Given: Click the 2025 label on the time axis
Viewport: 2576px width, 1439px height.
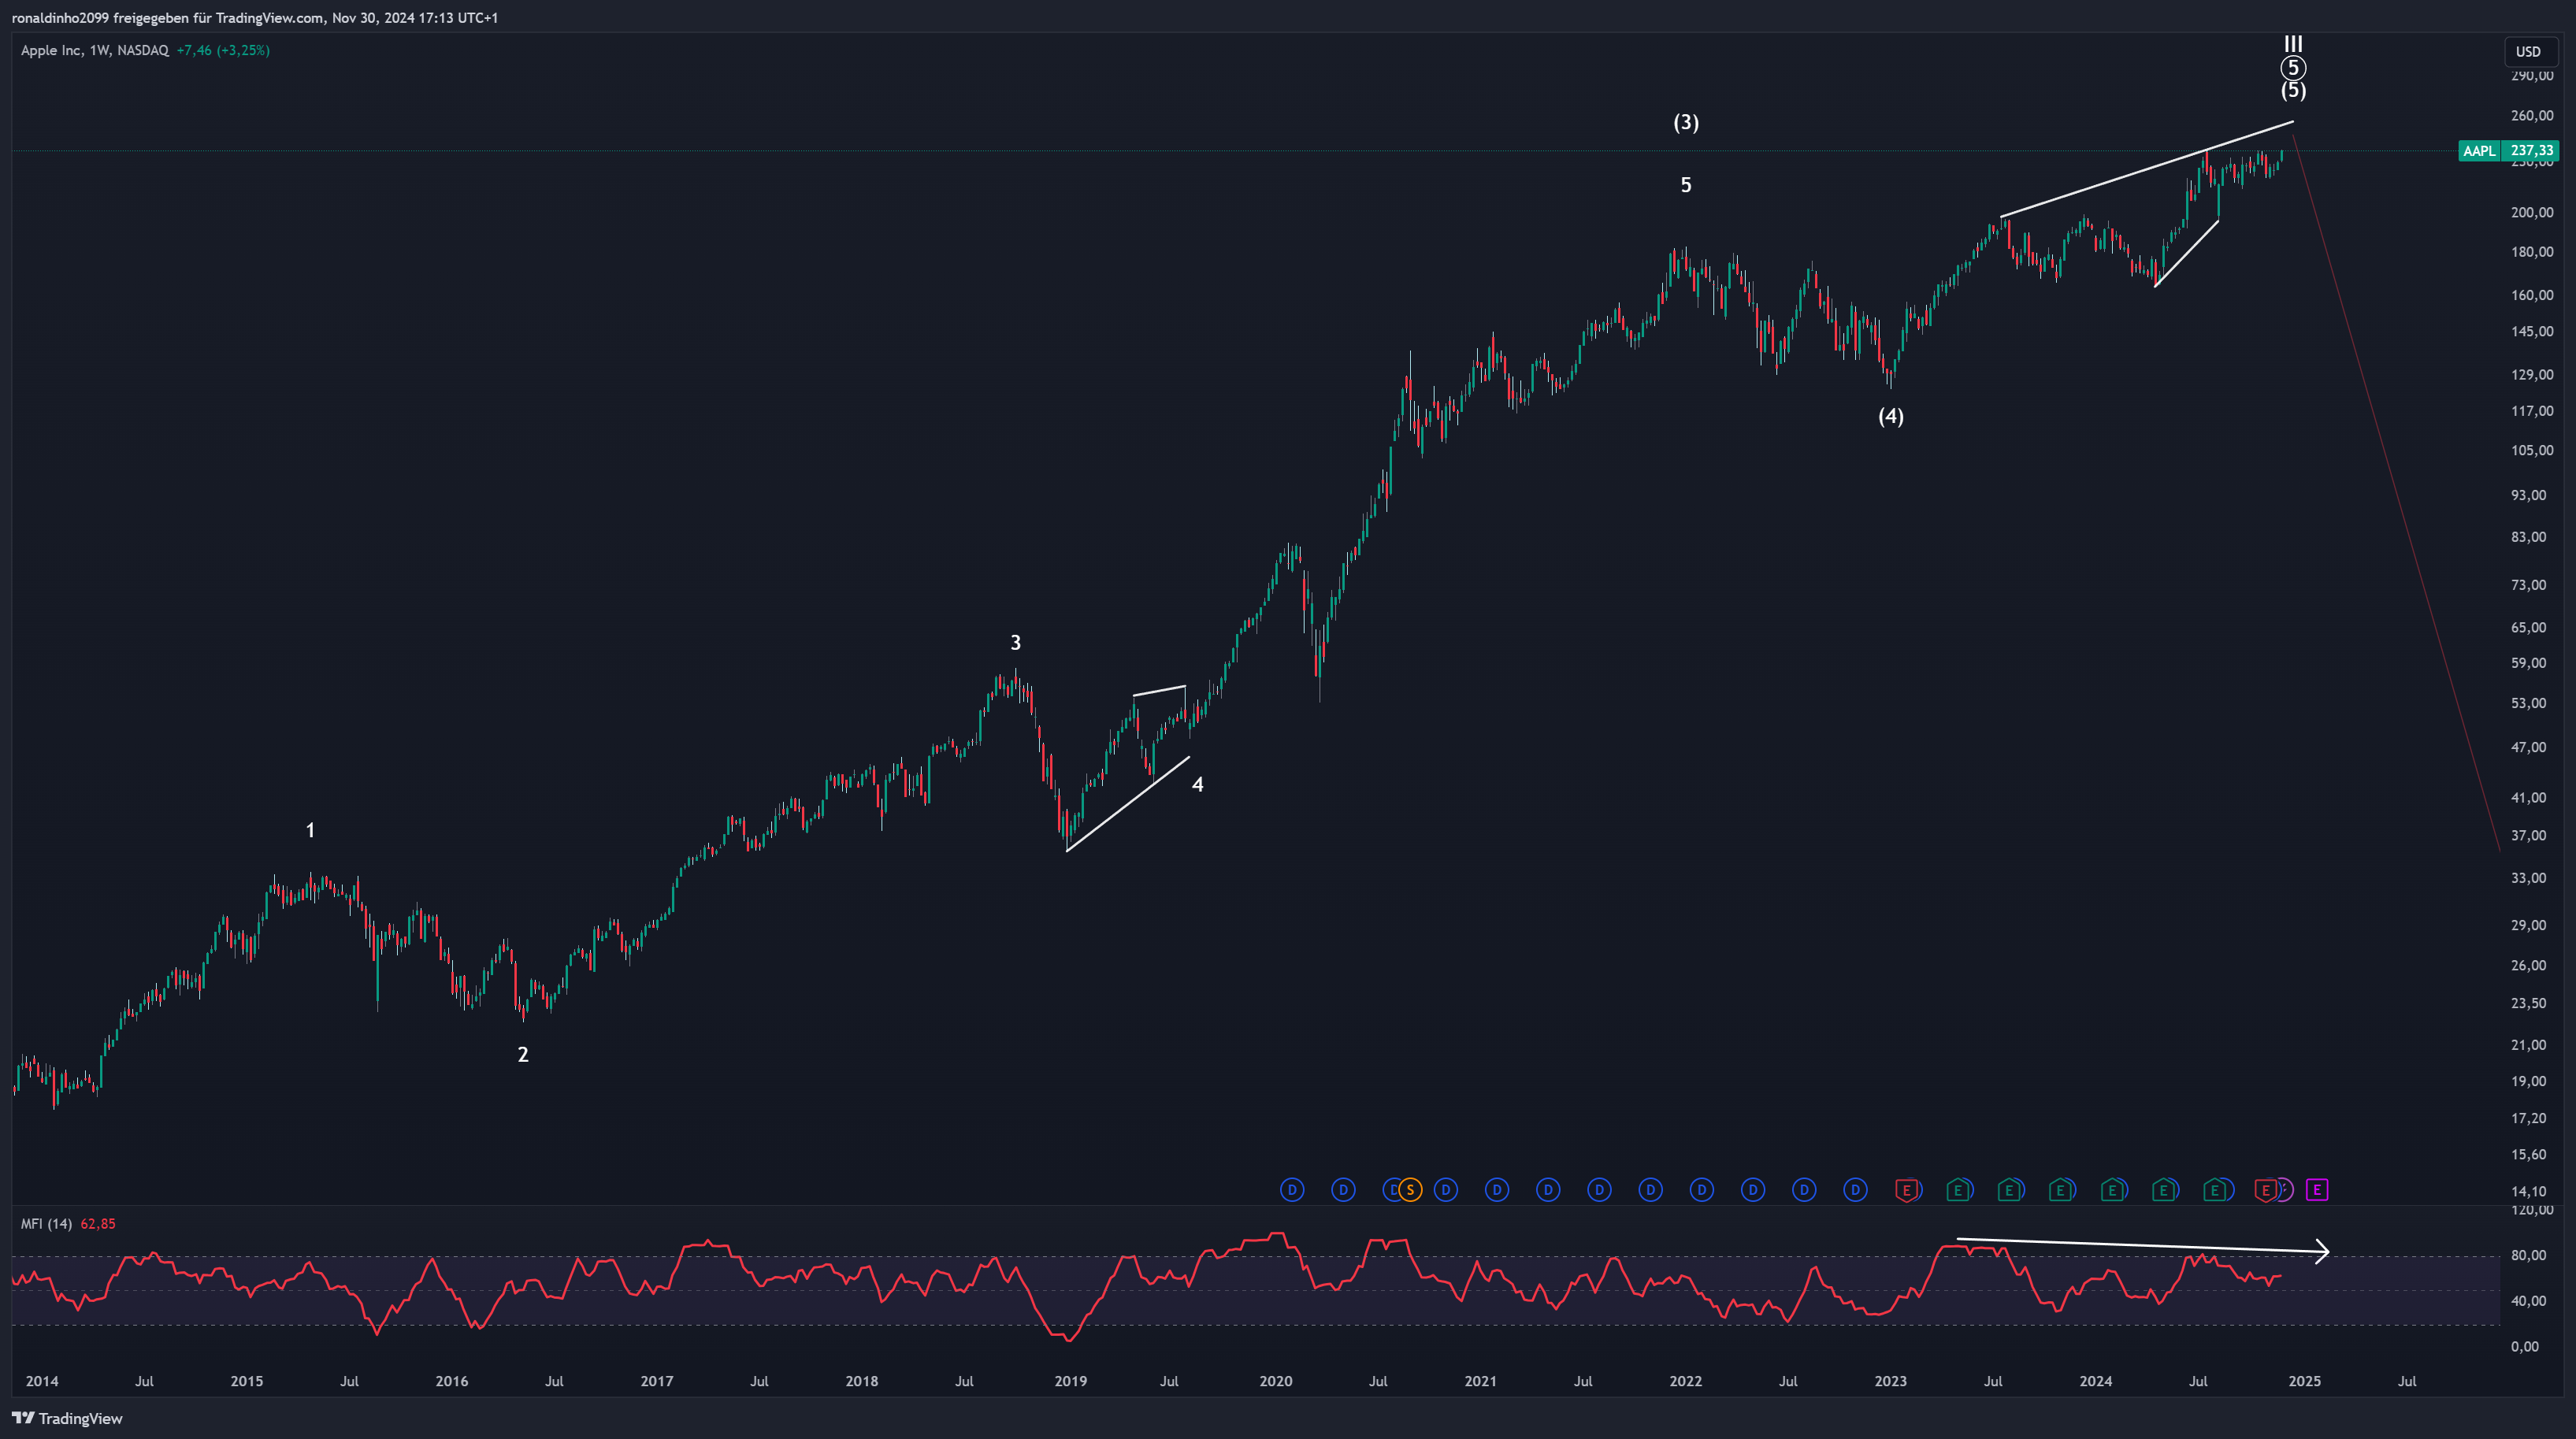Looking at the screenshot, I should pos(2304,1381).
